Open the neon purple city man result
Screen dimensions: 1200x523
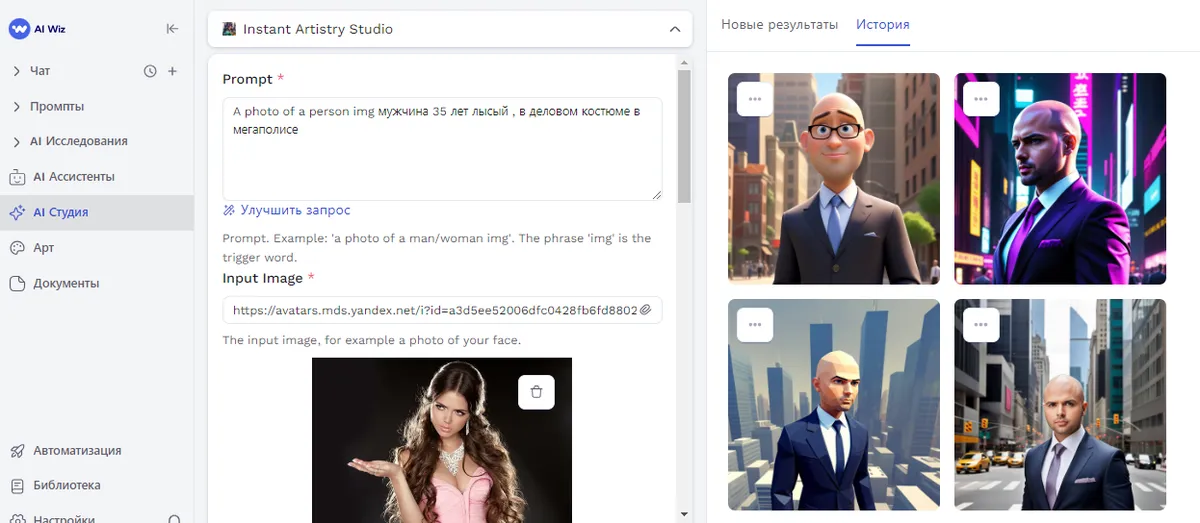1060,179
